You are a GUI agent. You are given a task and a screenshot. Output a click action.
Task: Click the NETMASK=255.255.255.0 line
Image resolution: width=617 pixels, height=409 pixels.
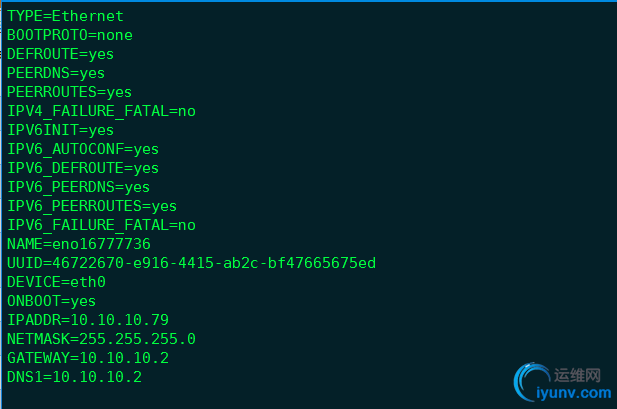(101, 339)
